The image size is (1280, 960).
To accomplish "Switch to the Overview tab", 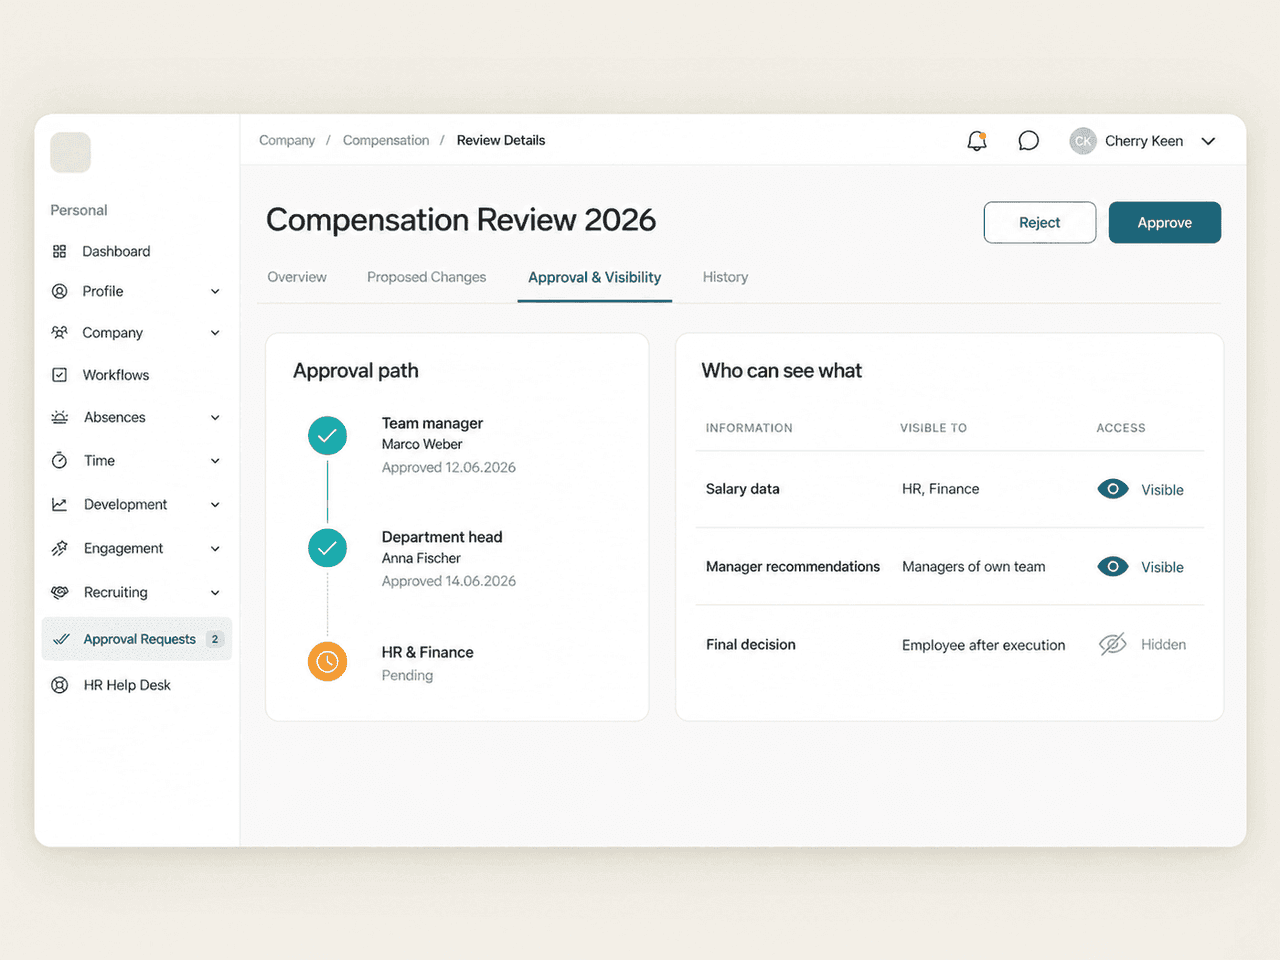I will (x=297, y=277).
